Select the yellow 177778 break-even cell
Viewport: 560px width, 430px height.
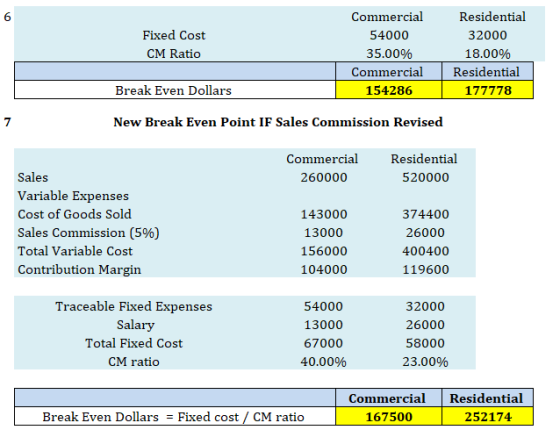(488, 90)
